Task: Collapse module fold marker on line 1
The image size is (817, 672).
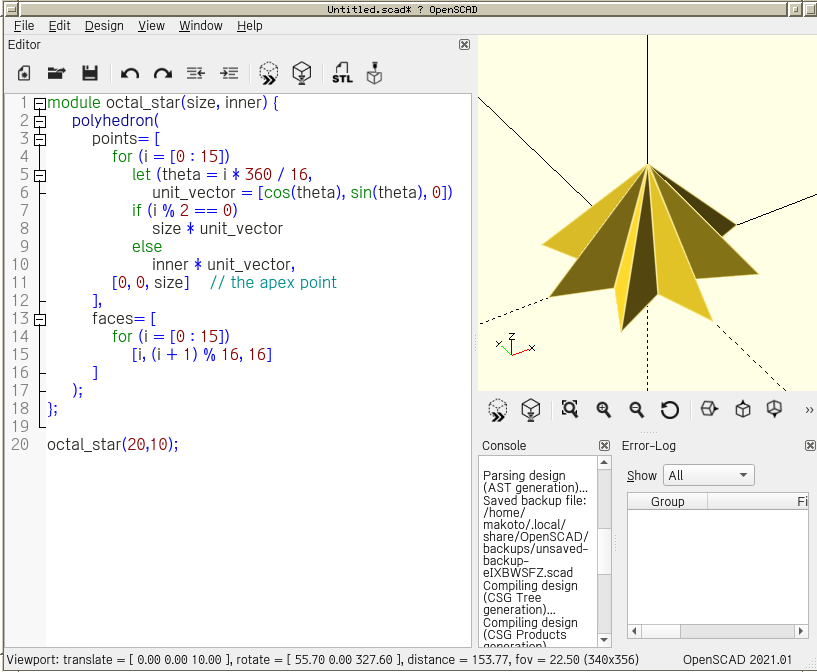Action: 40,104
